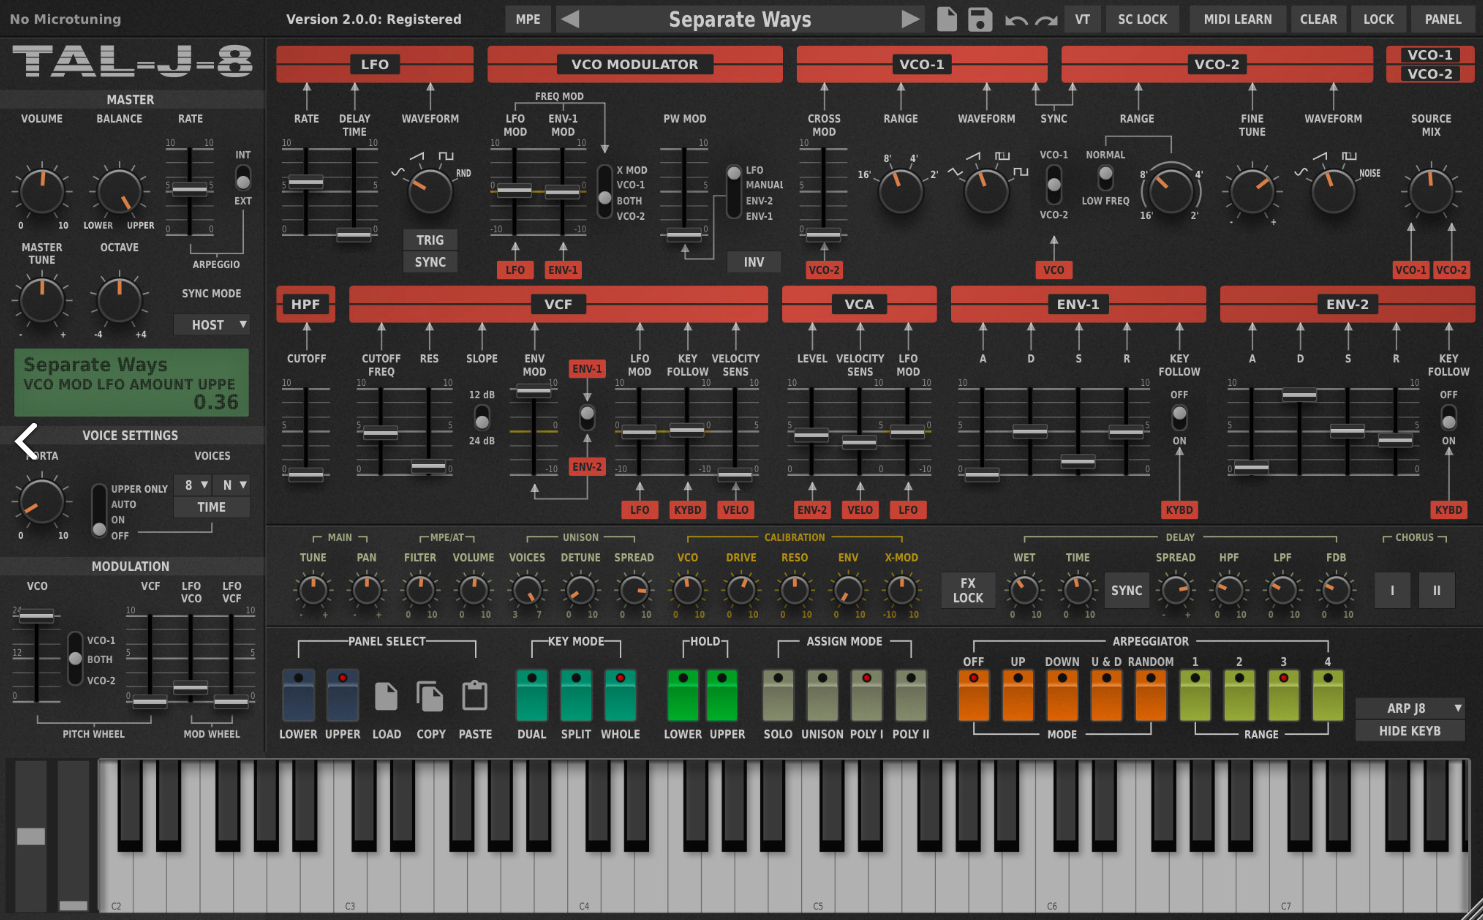Go to the next preset arrow

[x=910, y=19]
